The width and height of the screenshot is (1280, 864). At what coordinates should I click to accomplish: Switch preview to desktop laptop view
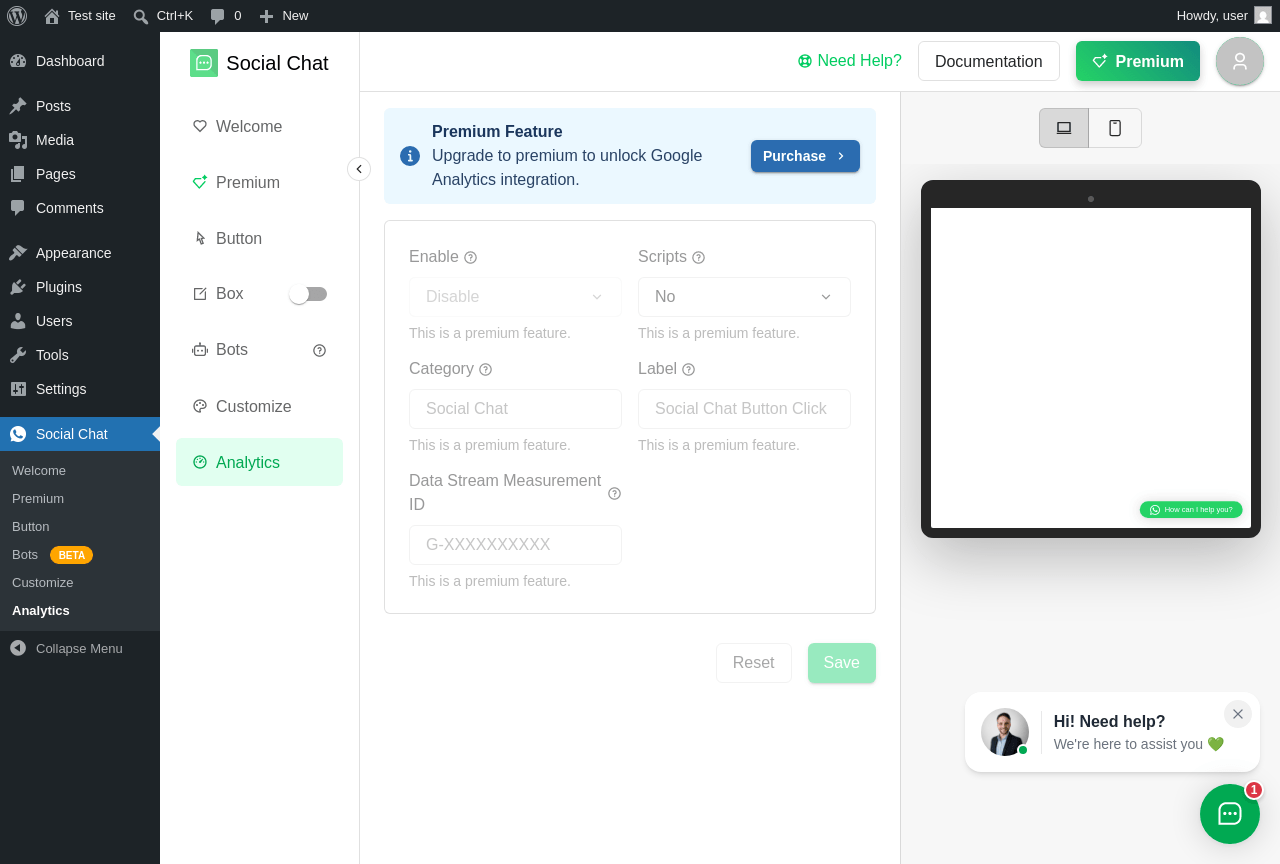pos(1064,128)
